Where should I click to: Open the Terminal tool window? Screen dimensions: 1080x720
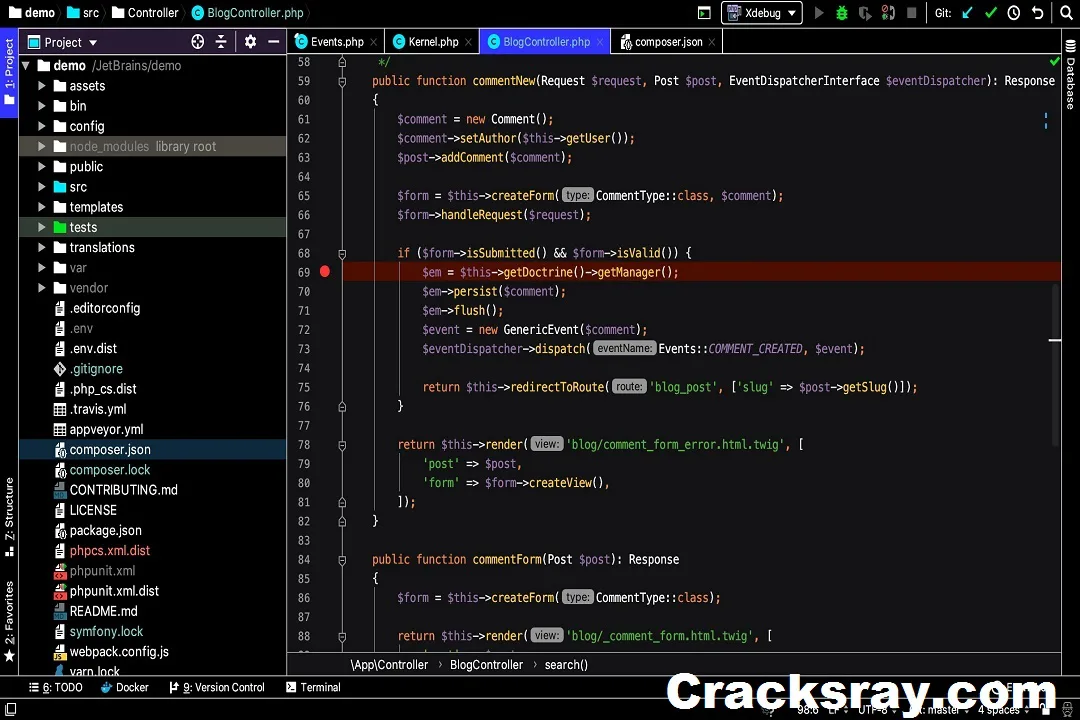[313, 687]
